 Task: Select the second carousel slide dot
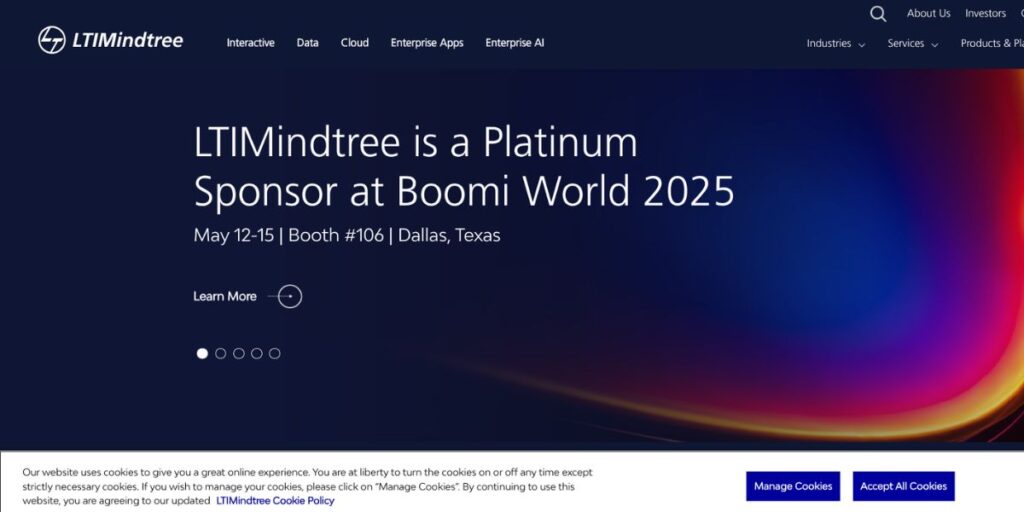tap(221, 353)
